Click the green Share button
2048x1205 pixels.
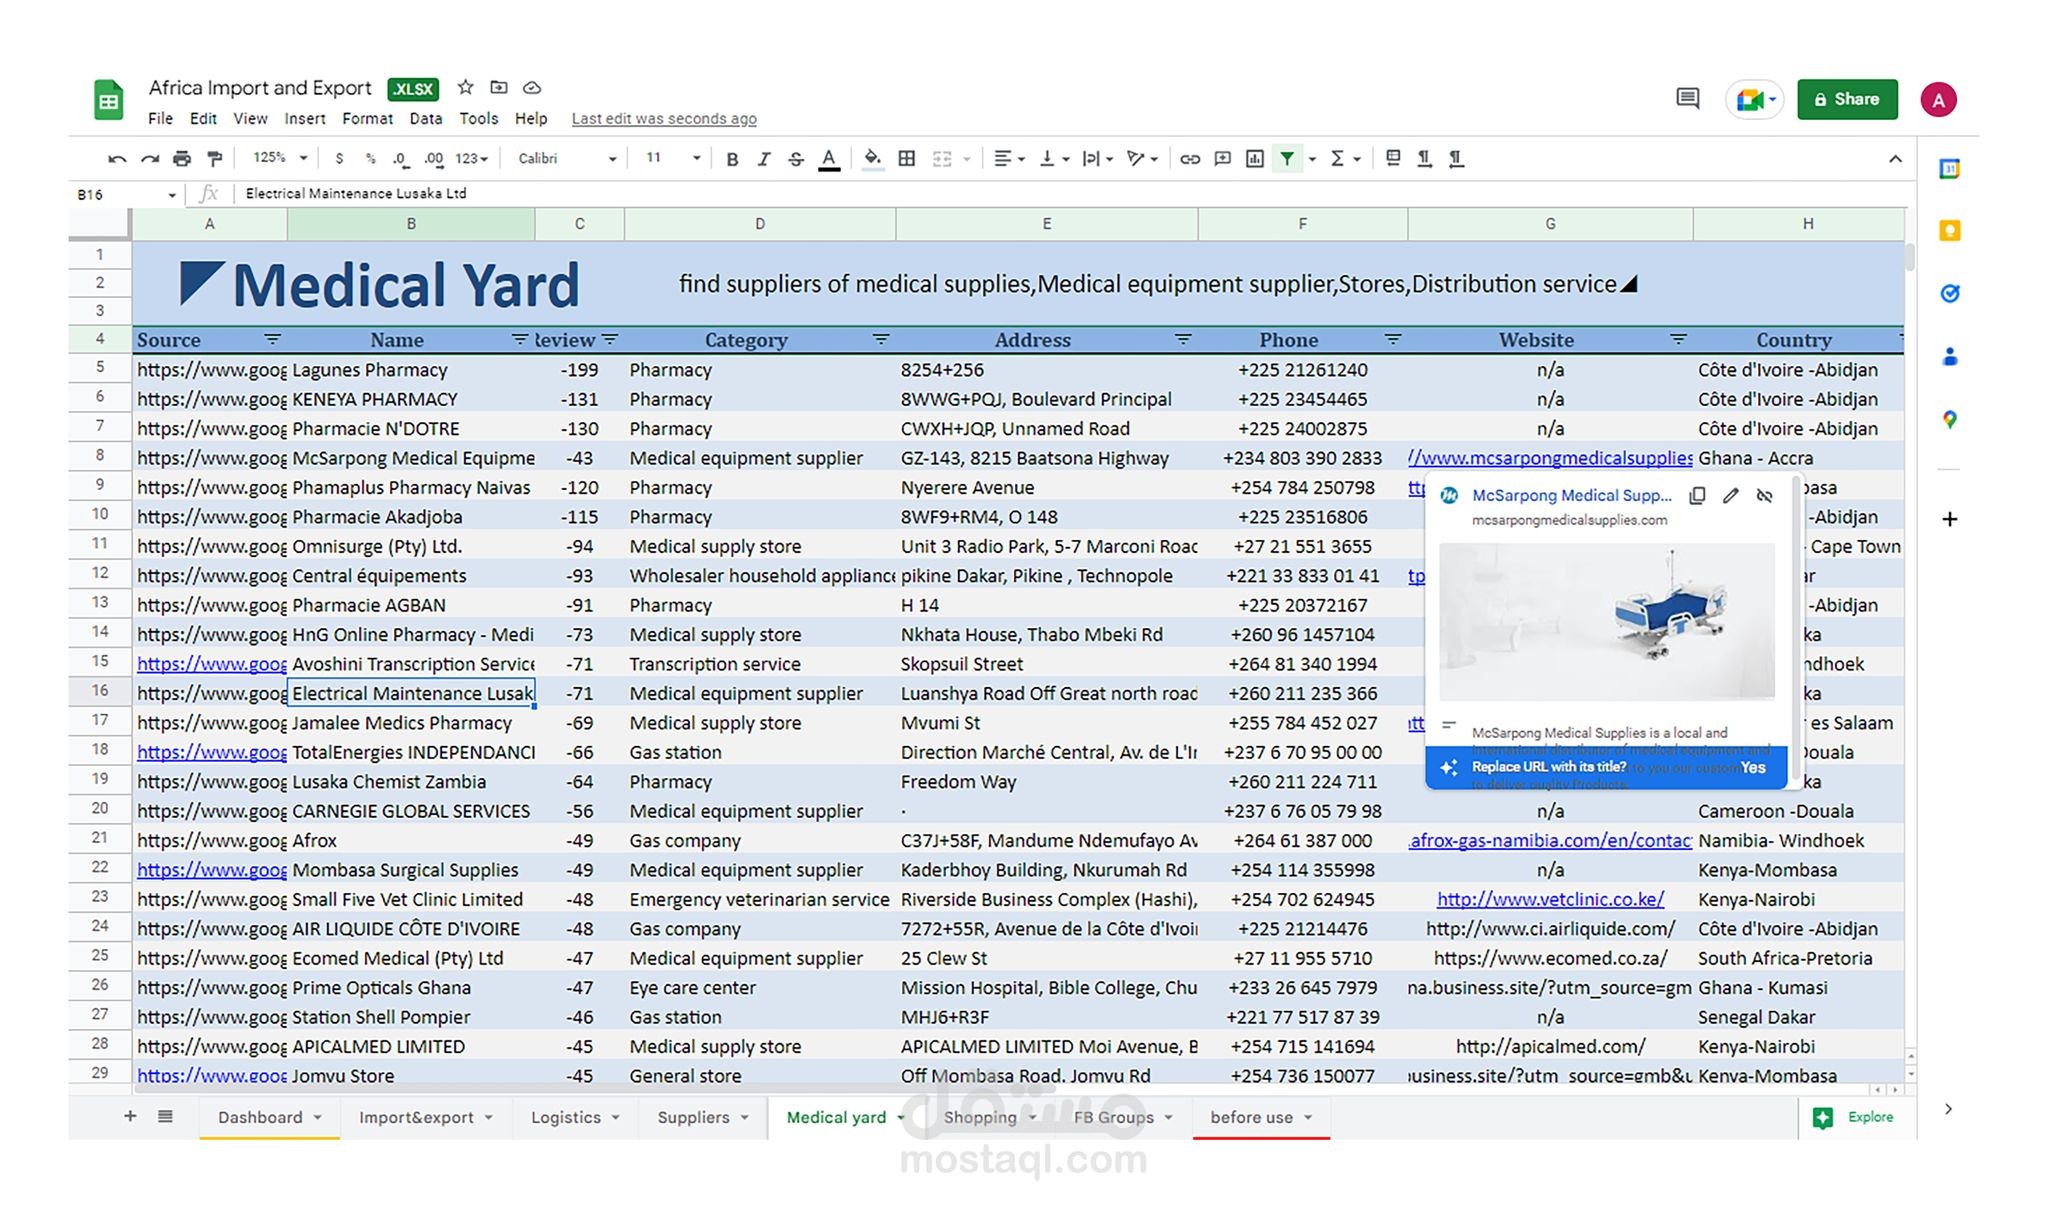coord(1846,99)
